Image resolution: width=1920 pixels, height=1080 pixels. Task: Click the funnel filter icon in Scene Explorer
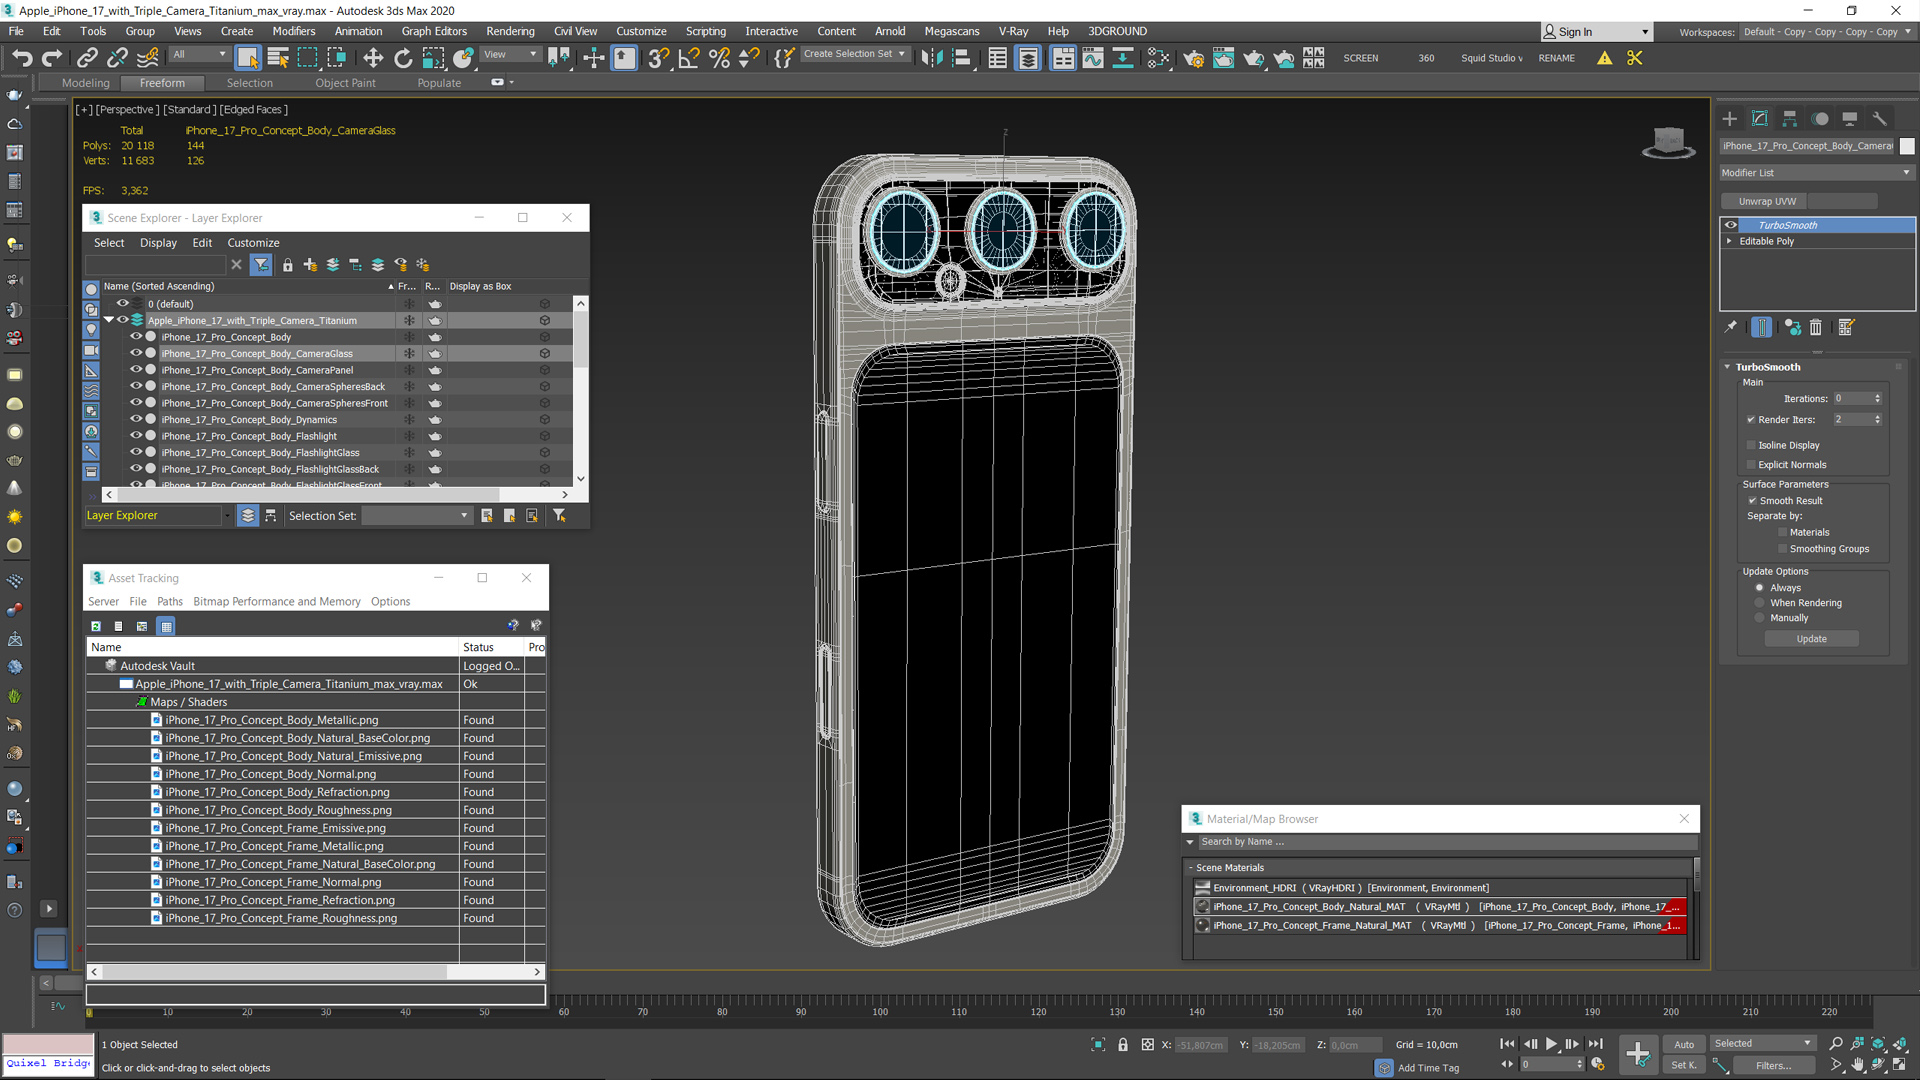tap(261, 265)
